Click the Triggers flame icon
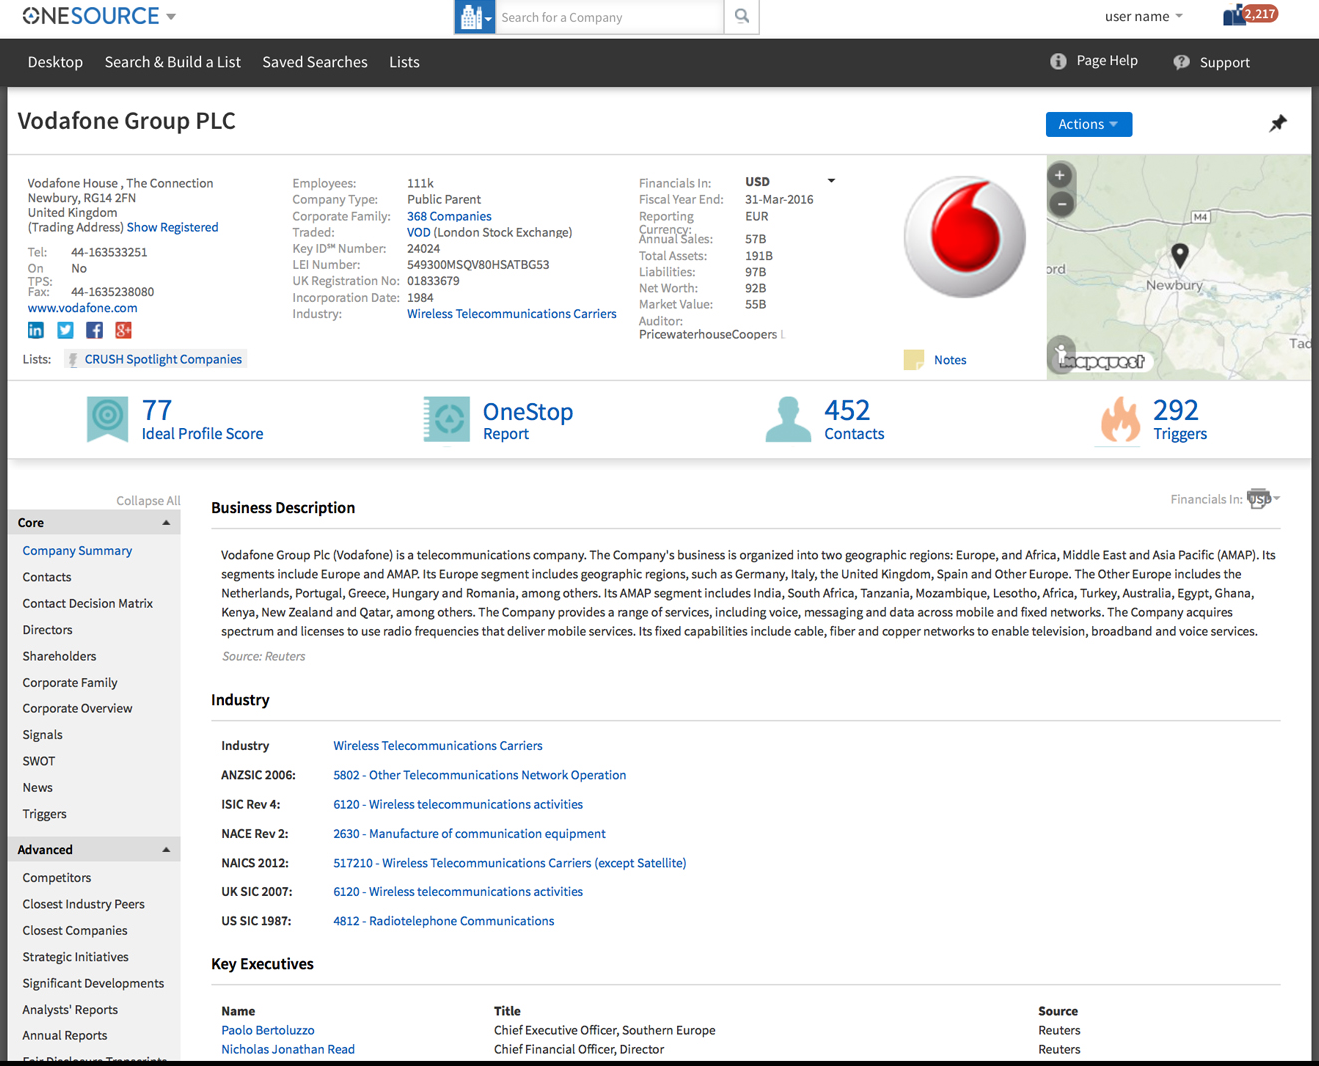Image resolution: width=1319 pixels, height=1066 pixels. tap(1120, 420)
